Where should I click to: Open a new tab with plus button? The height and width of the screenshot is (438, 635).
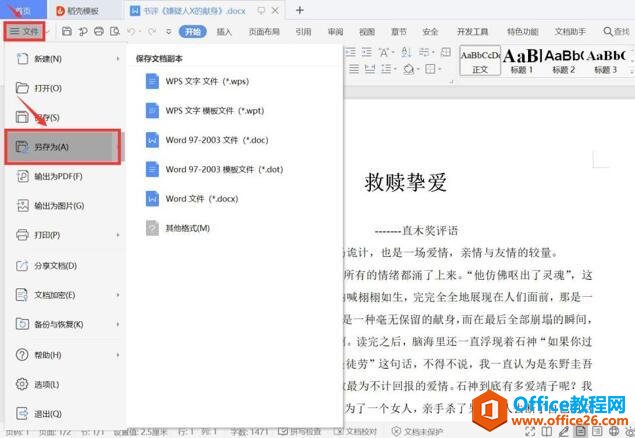coord(300,10)
